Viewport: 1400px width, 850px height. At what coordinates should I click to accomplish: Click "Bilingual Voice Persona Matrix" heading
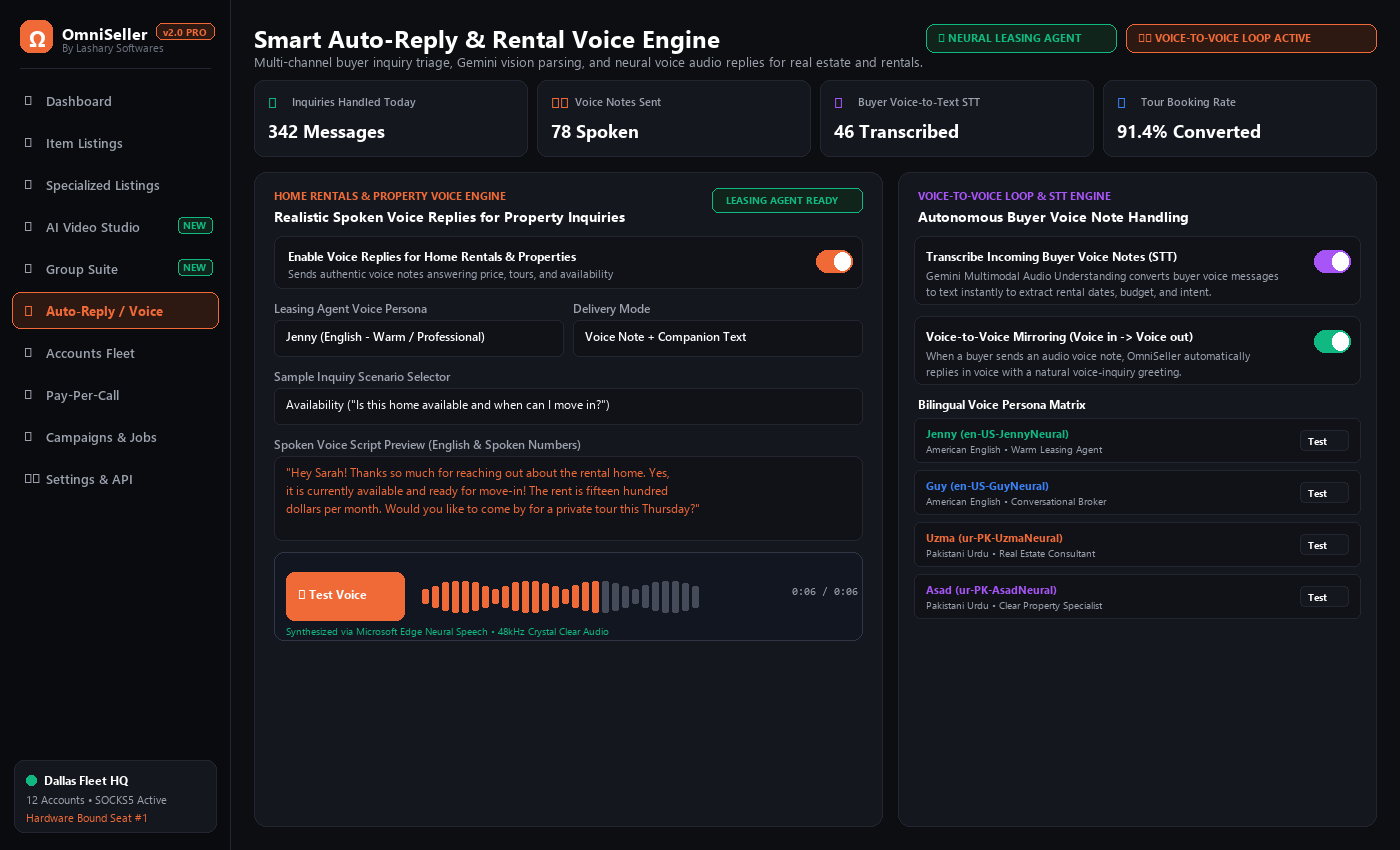[1002, 405]
